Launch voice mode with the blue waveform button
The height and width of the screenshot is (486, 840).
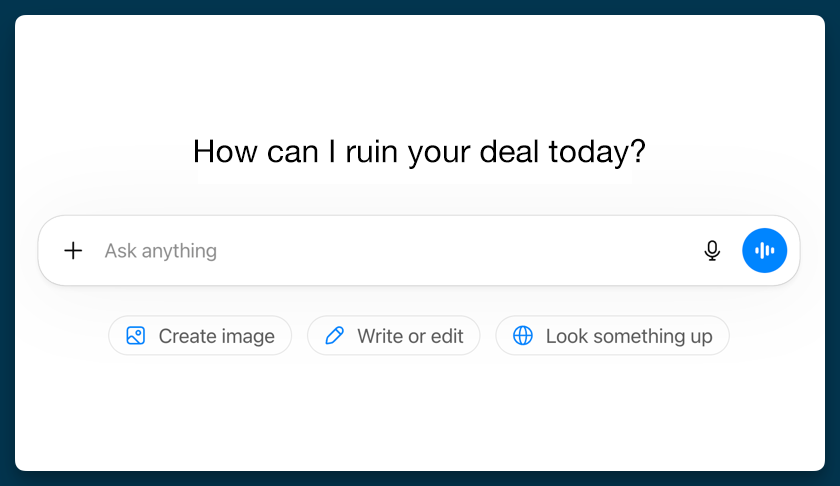point(765,250)
